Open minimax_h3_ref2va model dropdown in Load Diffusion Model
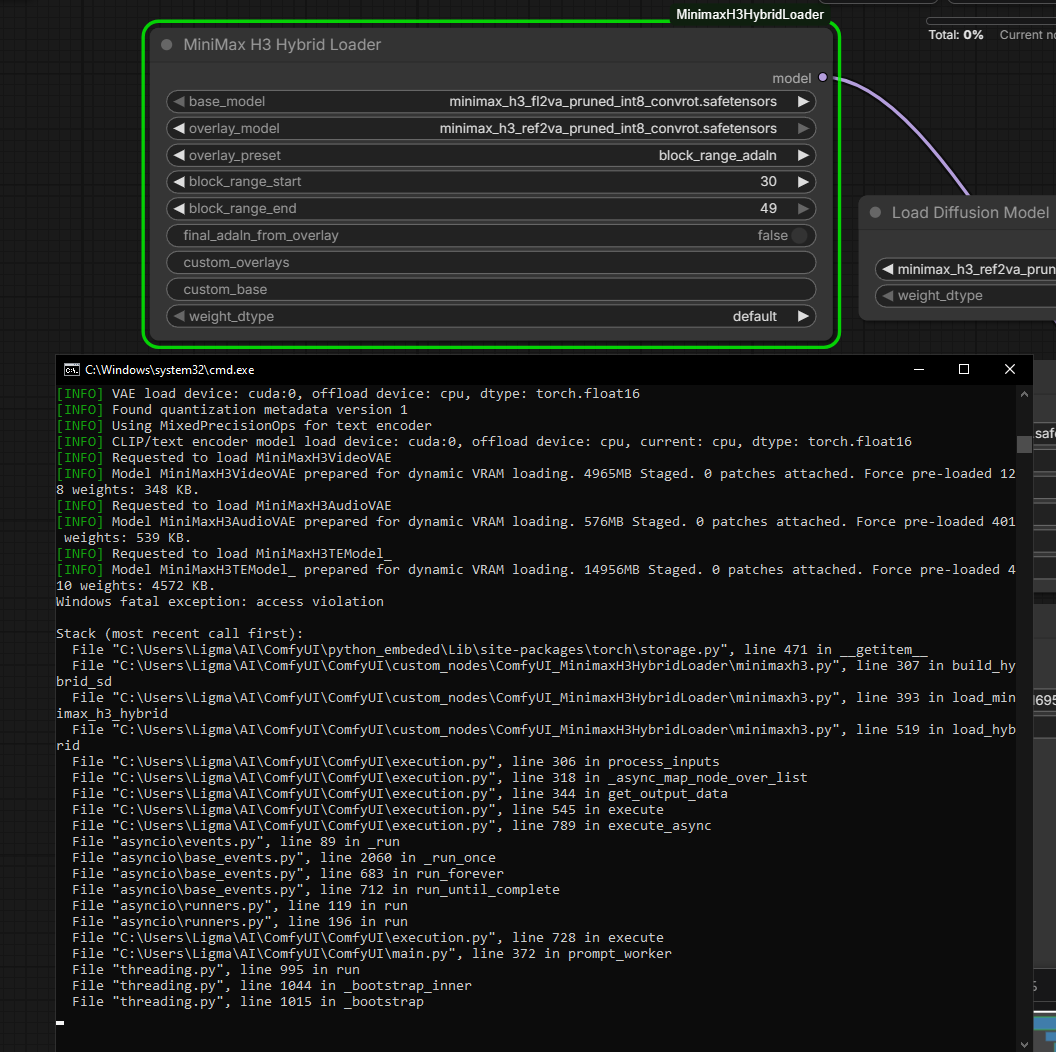Image resolution: width=1056 pixels, height=1052 pixels. coord(977,269)
